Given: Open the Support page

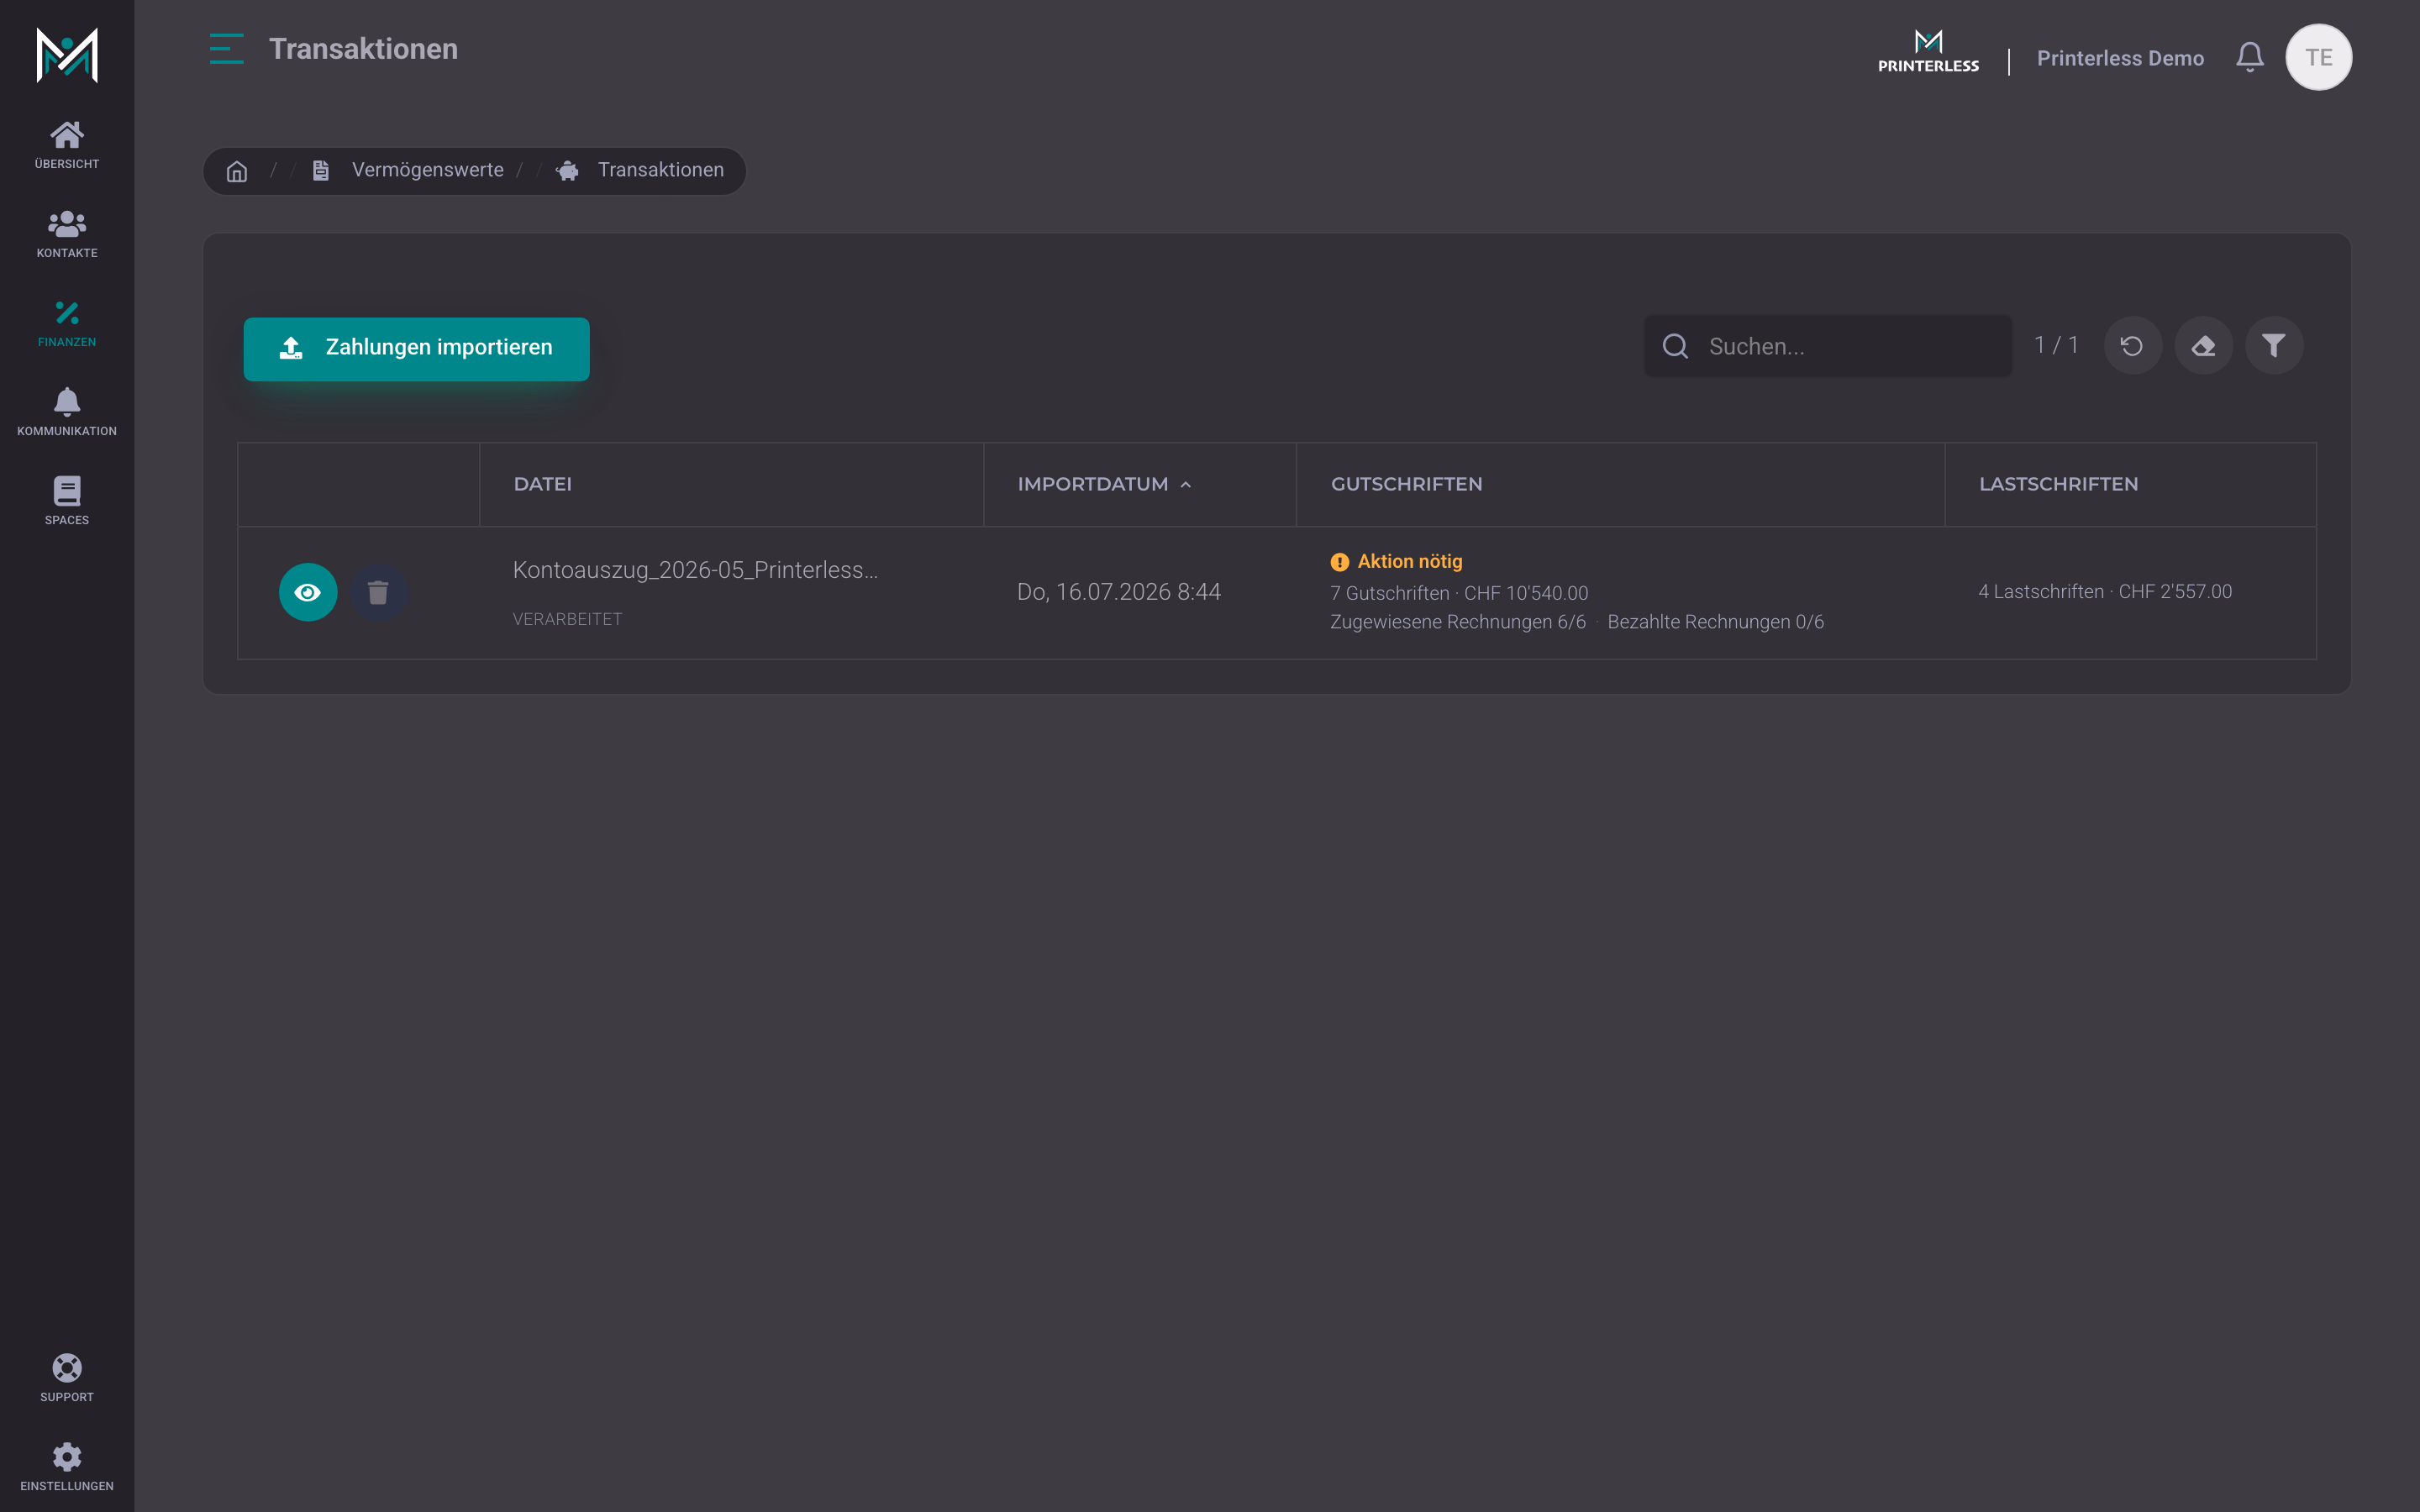Looking at the screenshot, I should (67, 1378).
